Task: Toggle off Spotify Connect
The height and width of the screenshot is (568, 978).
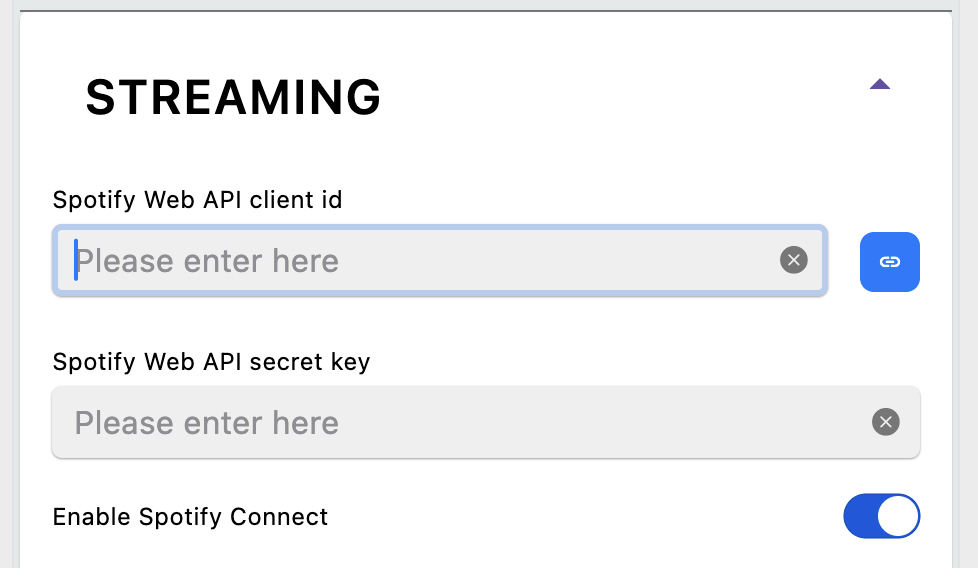Action: click(x=881, y=517)
